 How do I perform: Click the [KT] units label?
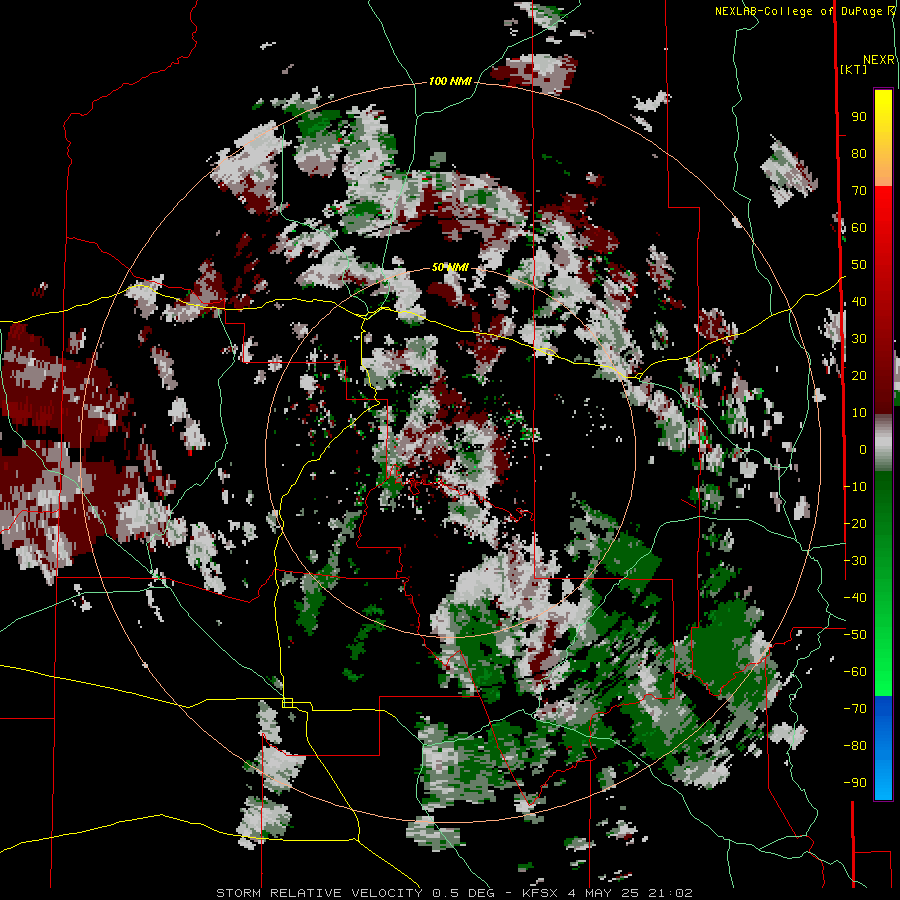(x=854, y=69)
